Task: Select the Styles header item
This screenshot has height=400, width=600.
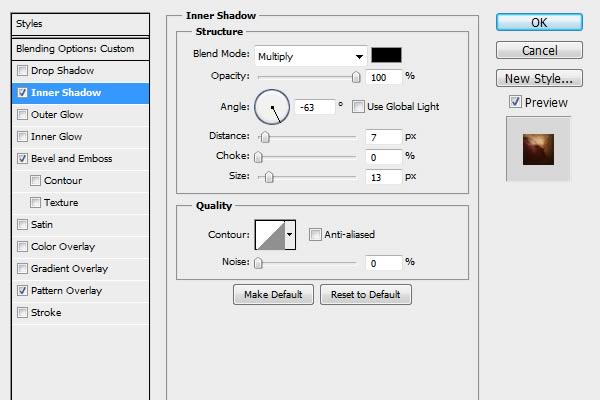Action: 80,24
